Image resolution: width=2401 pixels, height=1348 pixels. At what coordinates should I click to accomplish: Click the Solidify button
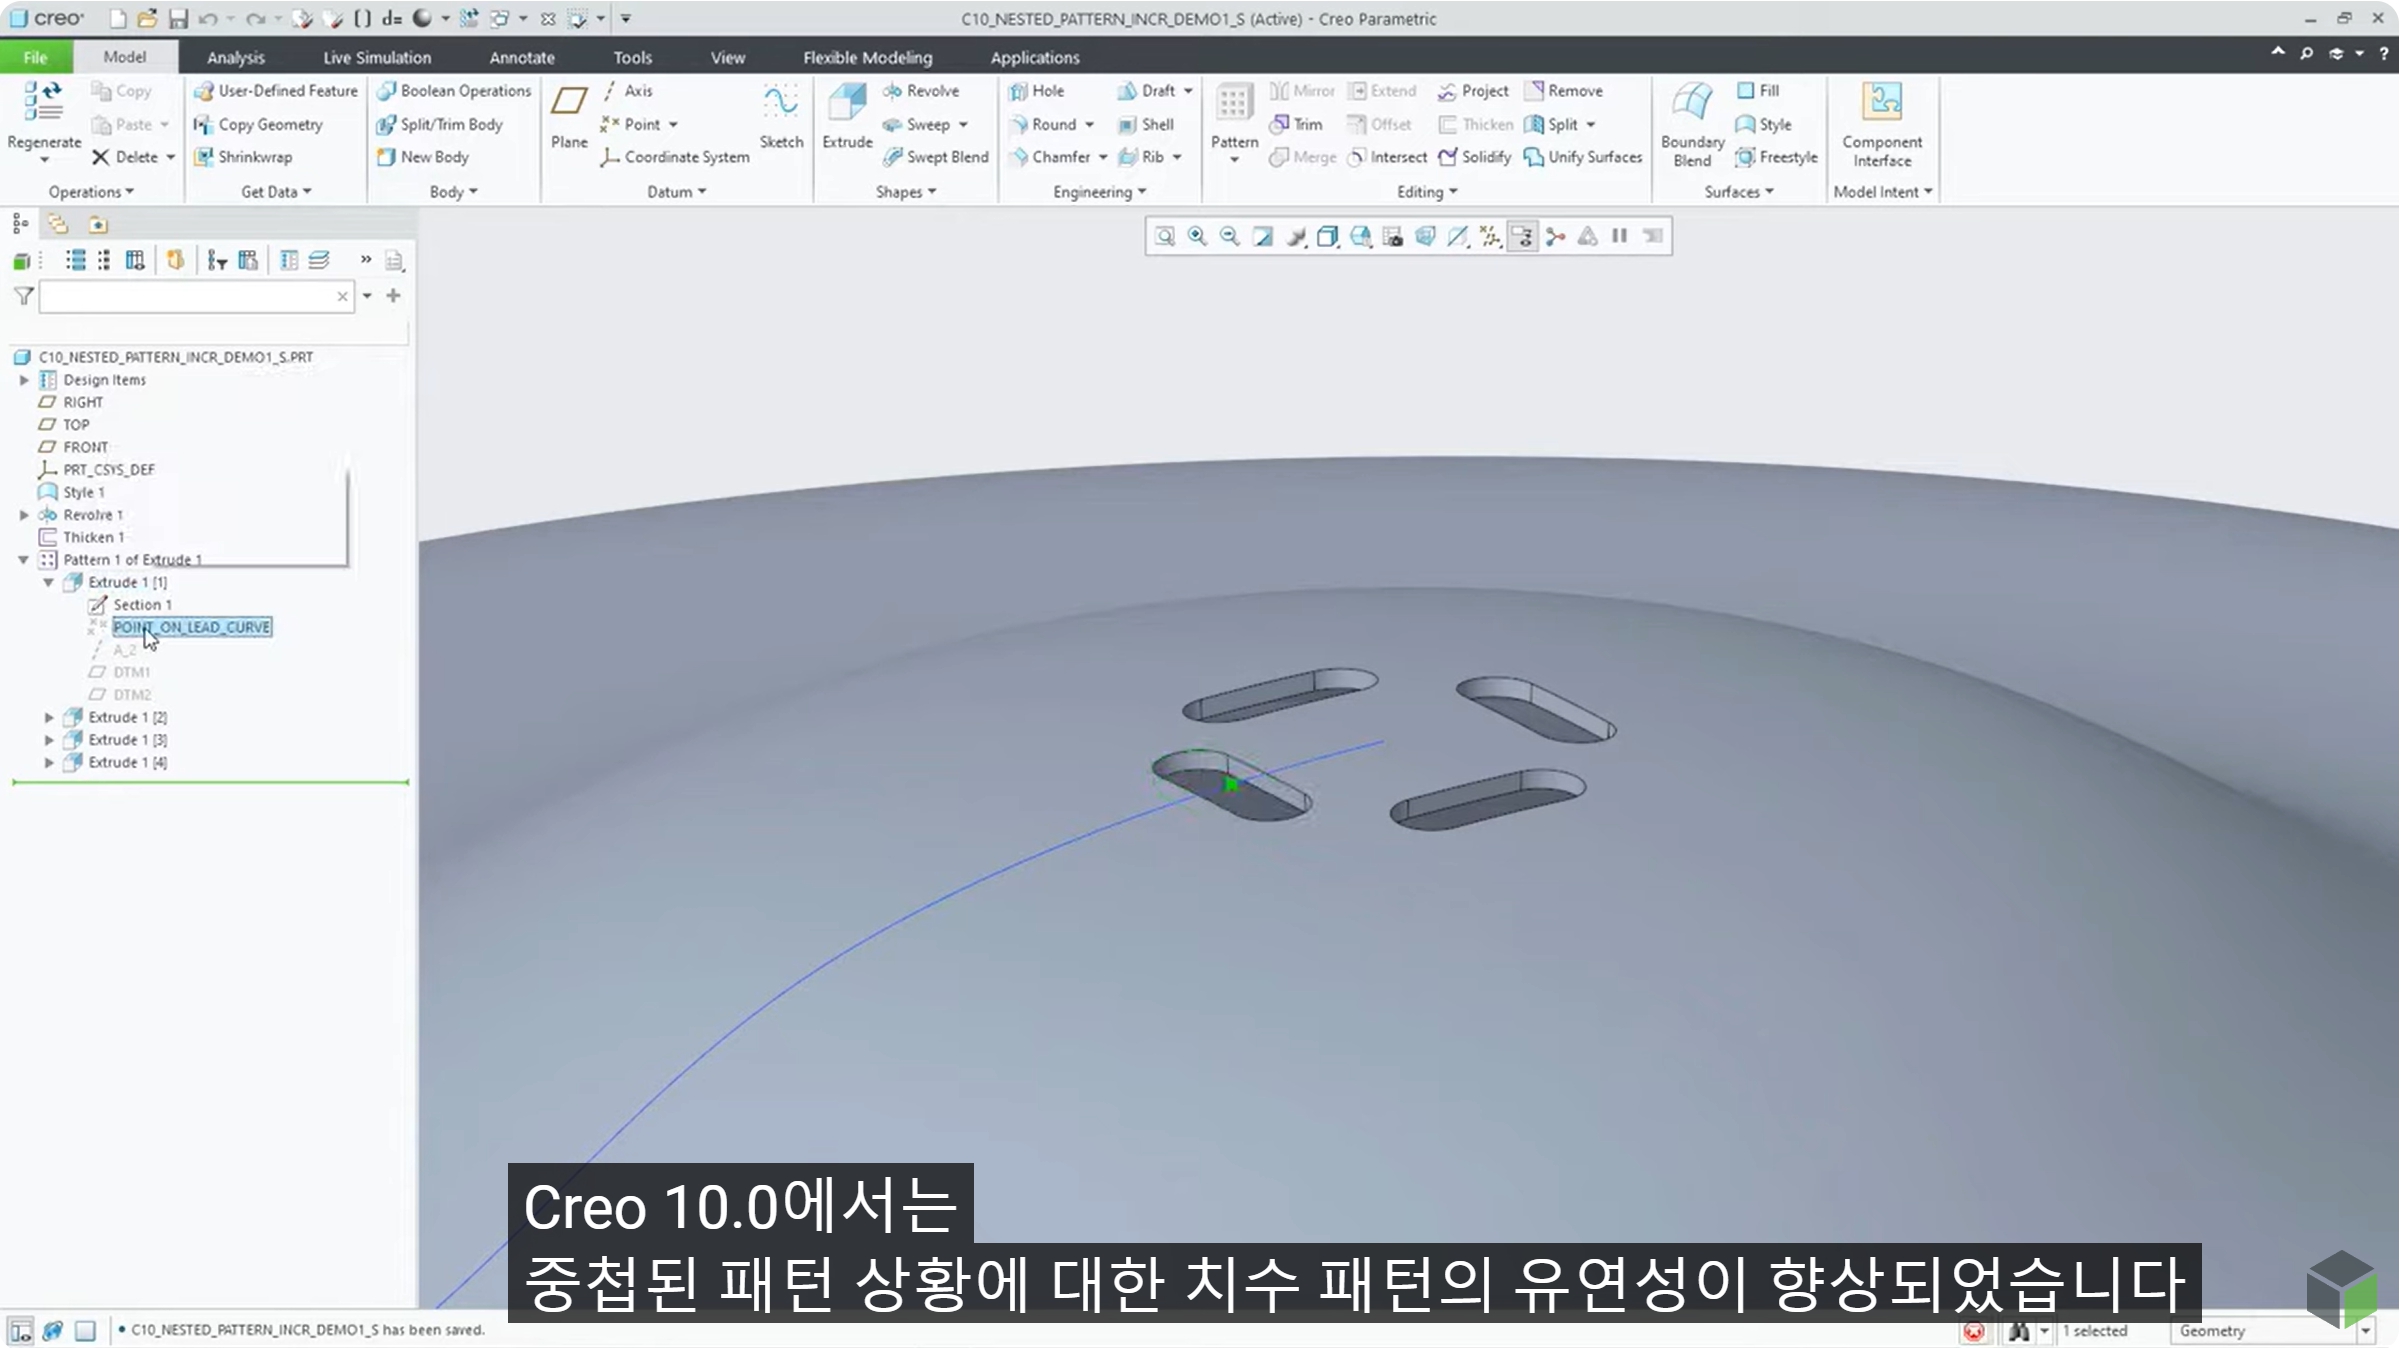(1475, 157)
